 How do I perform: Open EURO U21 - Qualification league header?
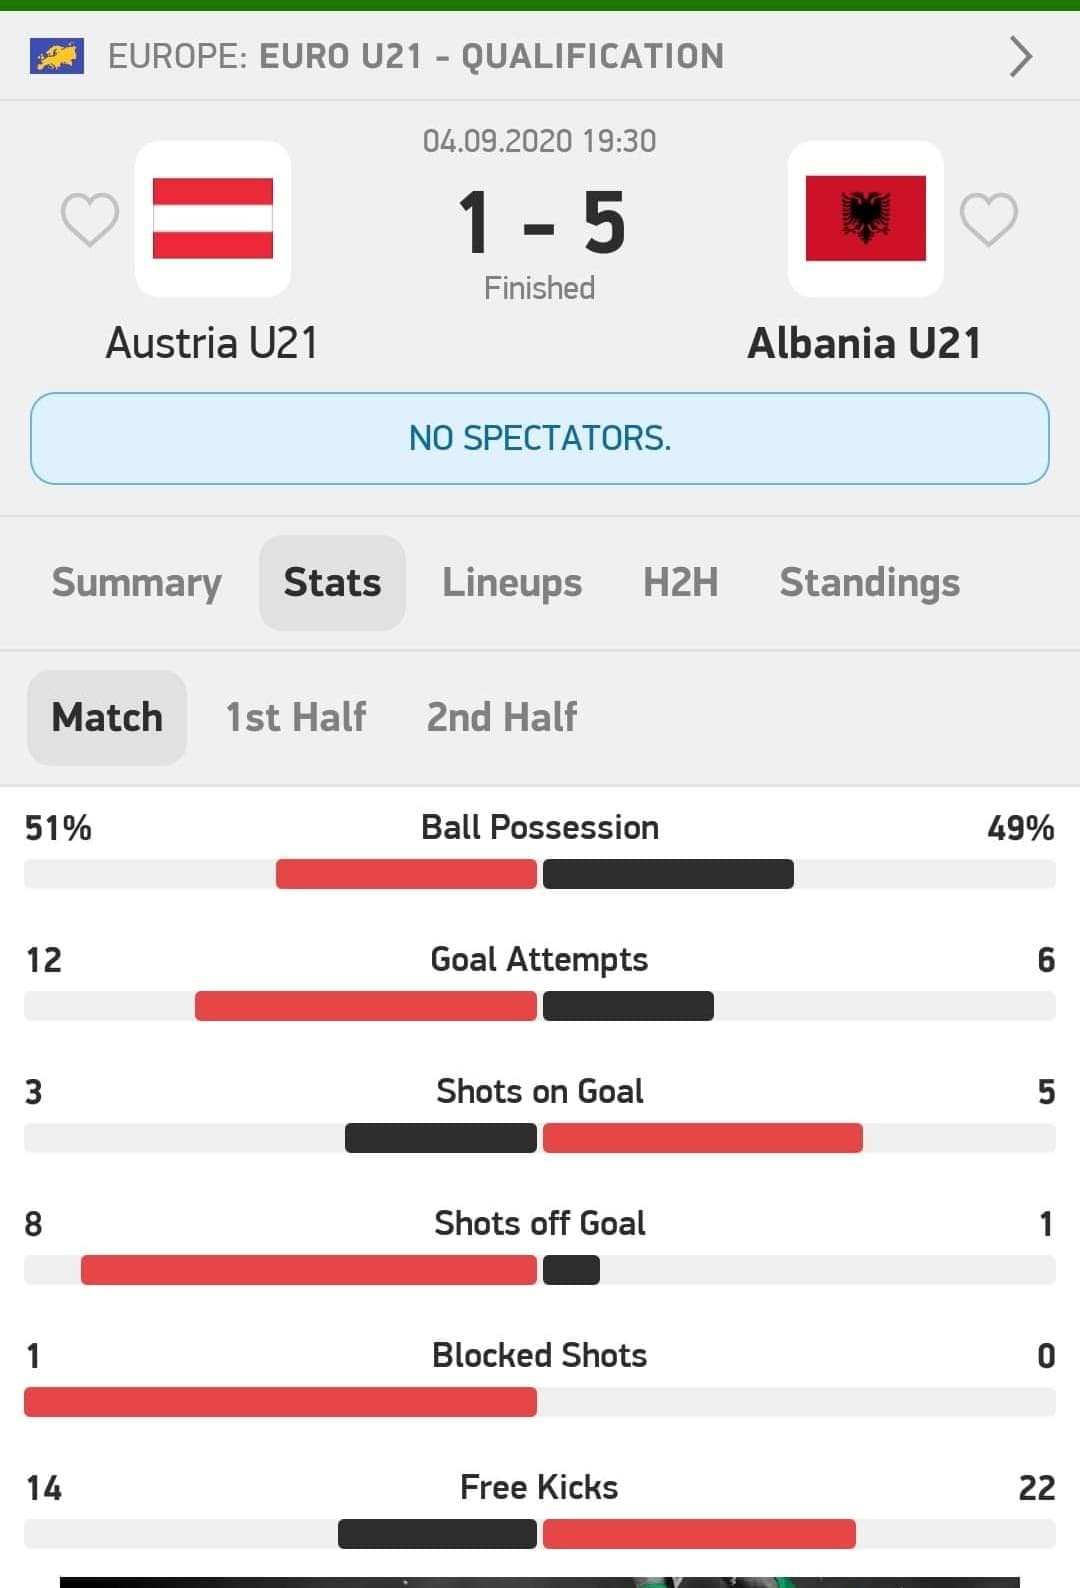tap(540, 56)
